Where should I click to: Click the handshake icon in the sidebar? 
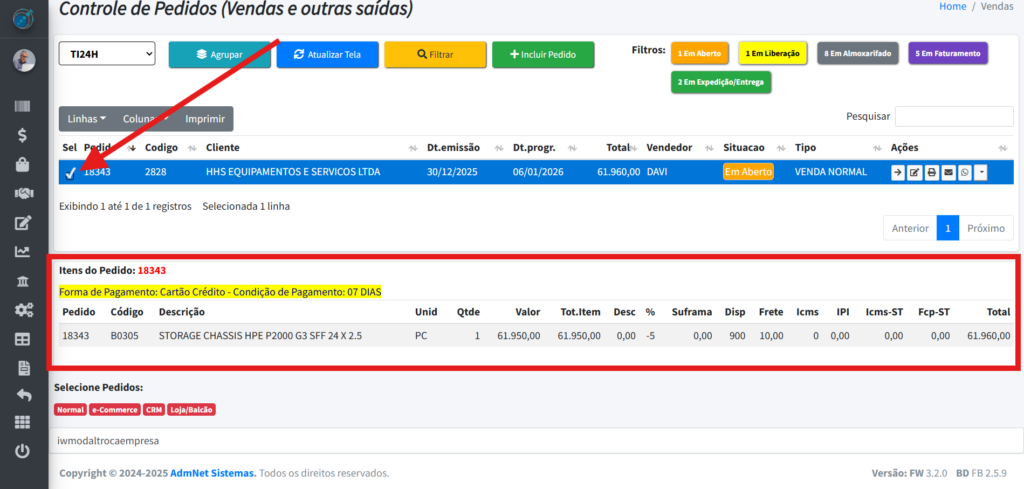22,193
